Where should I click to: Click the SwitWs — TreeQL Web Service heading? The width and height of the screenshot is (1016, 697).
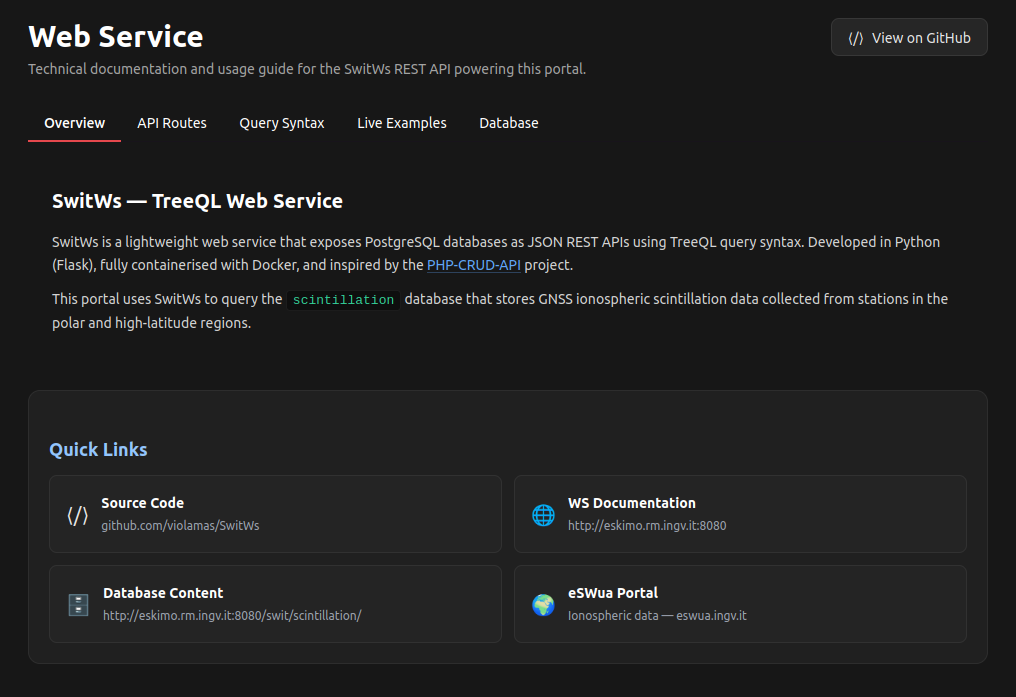pyautogui.click(x=198, y=200)
